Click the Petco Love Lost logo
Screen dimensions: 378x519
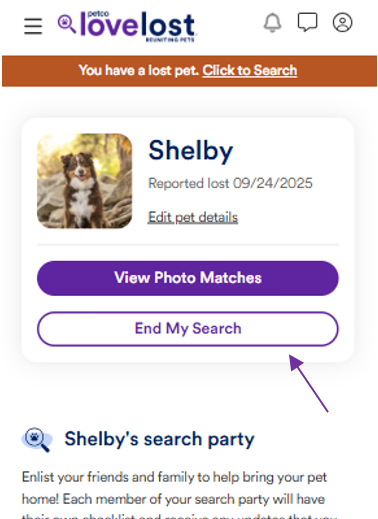coord(127,26)
